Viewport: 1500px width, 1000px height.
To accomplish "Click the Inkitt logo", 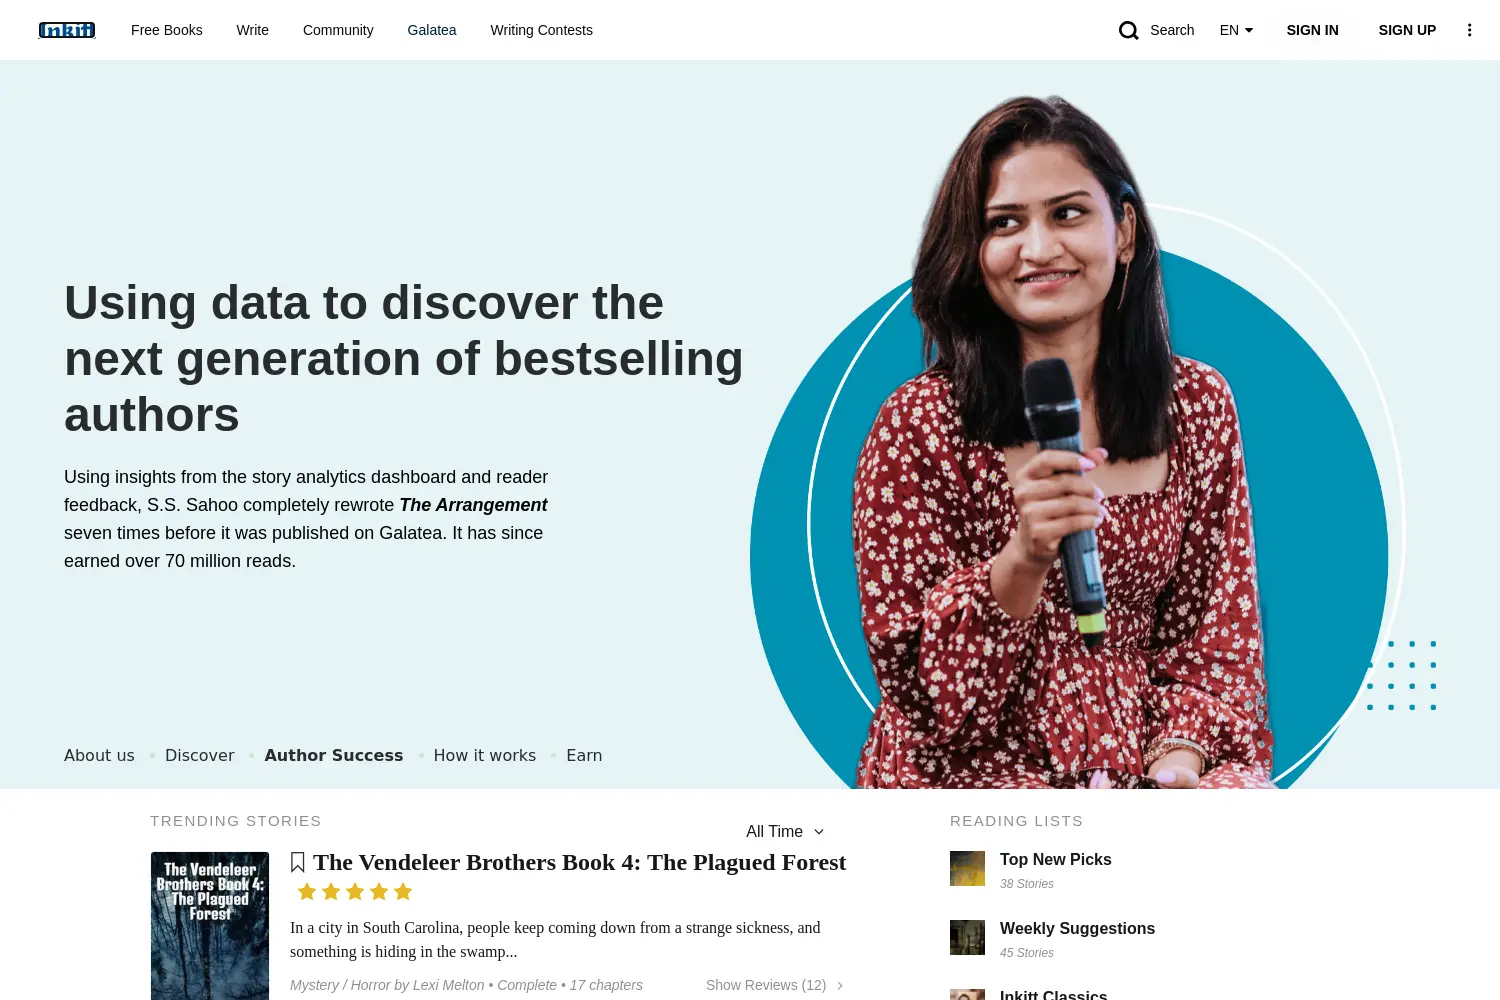I will (67, 30).
